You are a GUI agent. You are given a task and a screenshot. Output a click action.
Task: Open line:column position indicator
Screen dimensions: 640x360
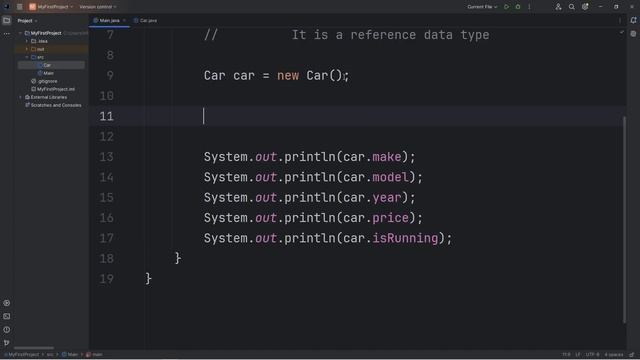[567, 355]
